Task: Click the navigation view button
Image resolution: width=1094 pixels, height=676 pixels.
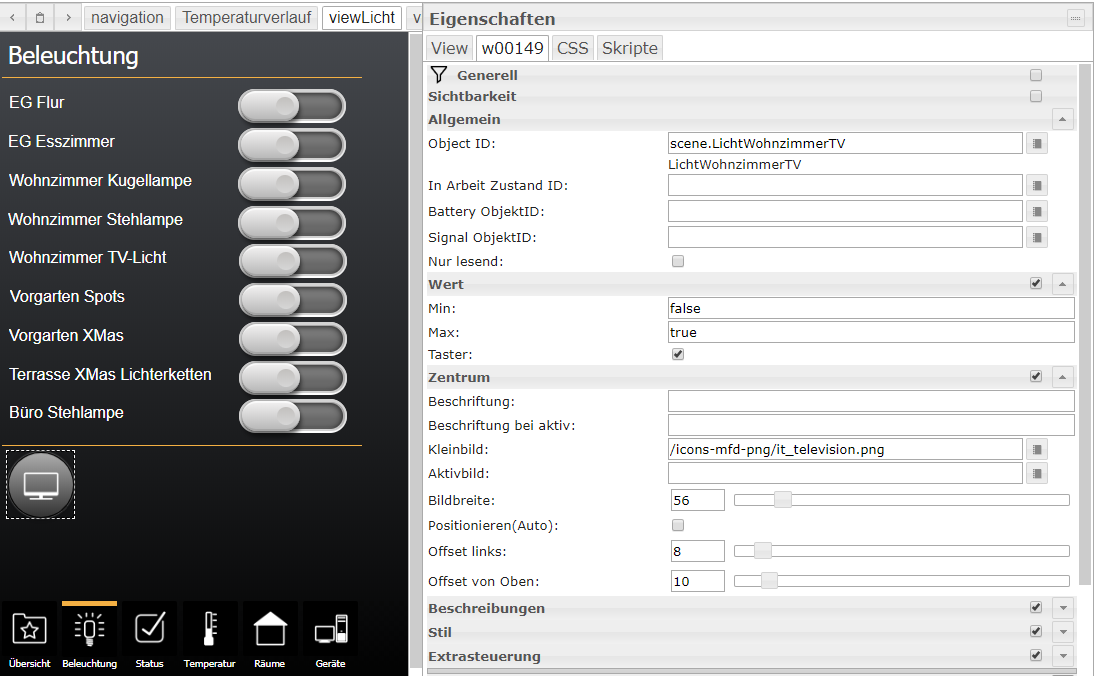Action: coord(127,18)
